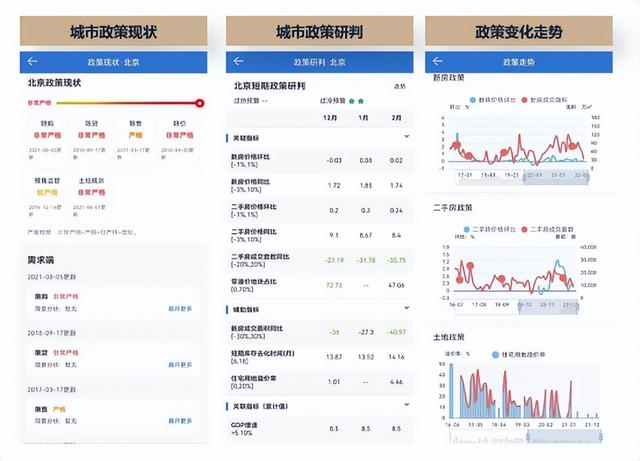The image size is (640, 461).
Task: Click the 2021-03-05更新 date under 需求端
Action: coord(51,277)
